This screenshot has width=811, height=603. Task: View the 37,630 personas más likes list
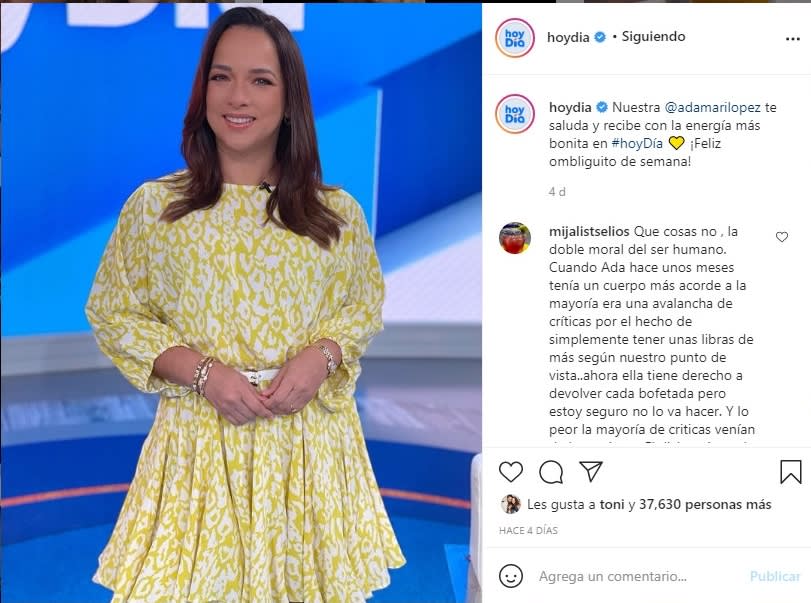[705, 504]
